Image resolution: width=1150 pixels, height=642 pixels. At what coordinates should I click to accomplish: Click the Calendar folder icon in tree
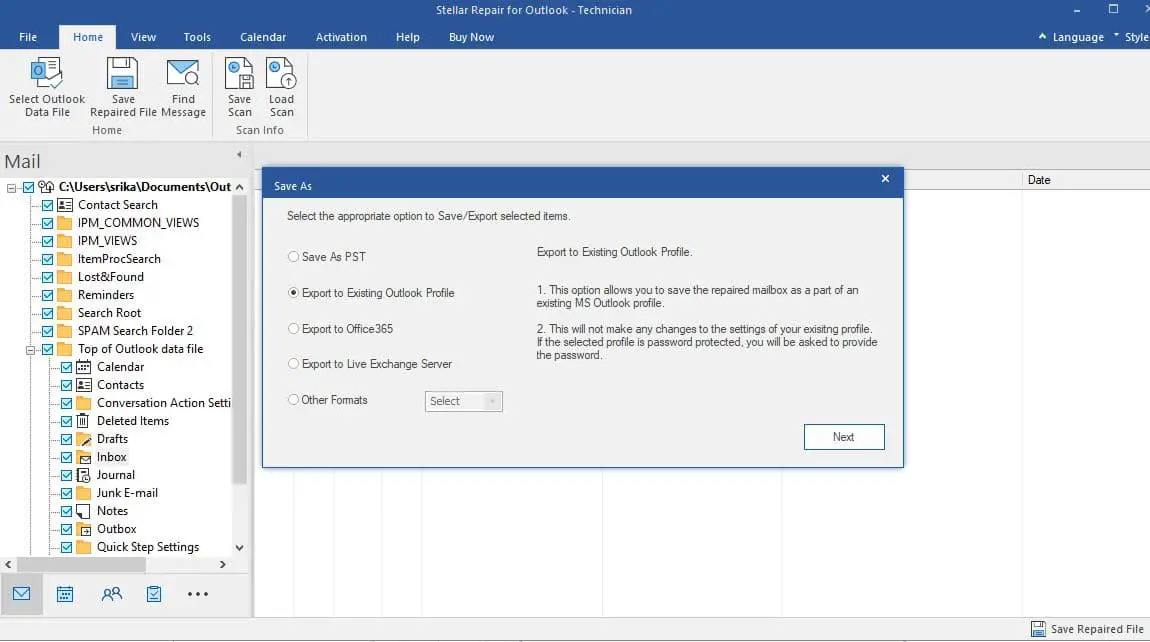tap(84, 367)
